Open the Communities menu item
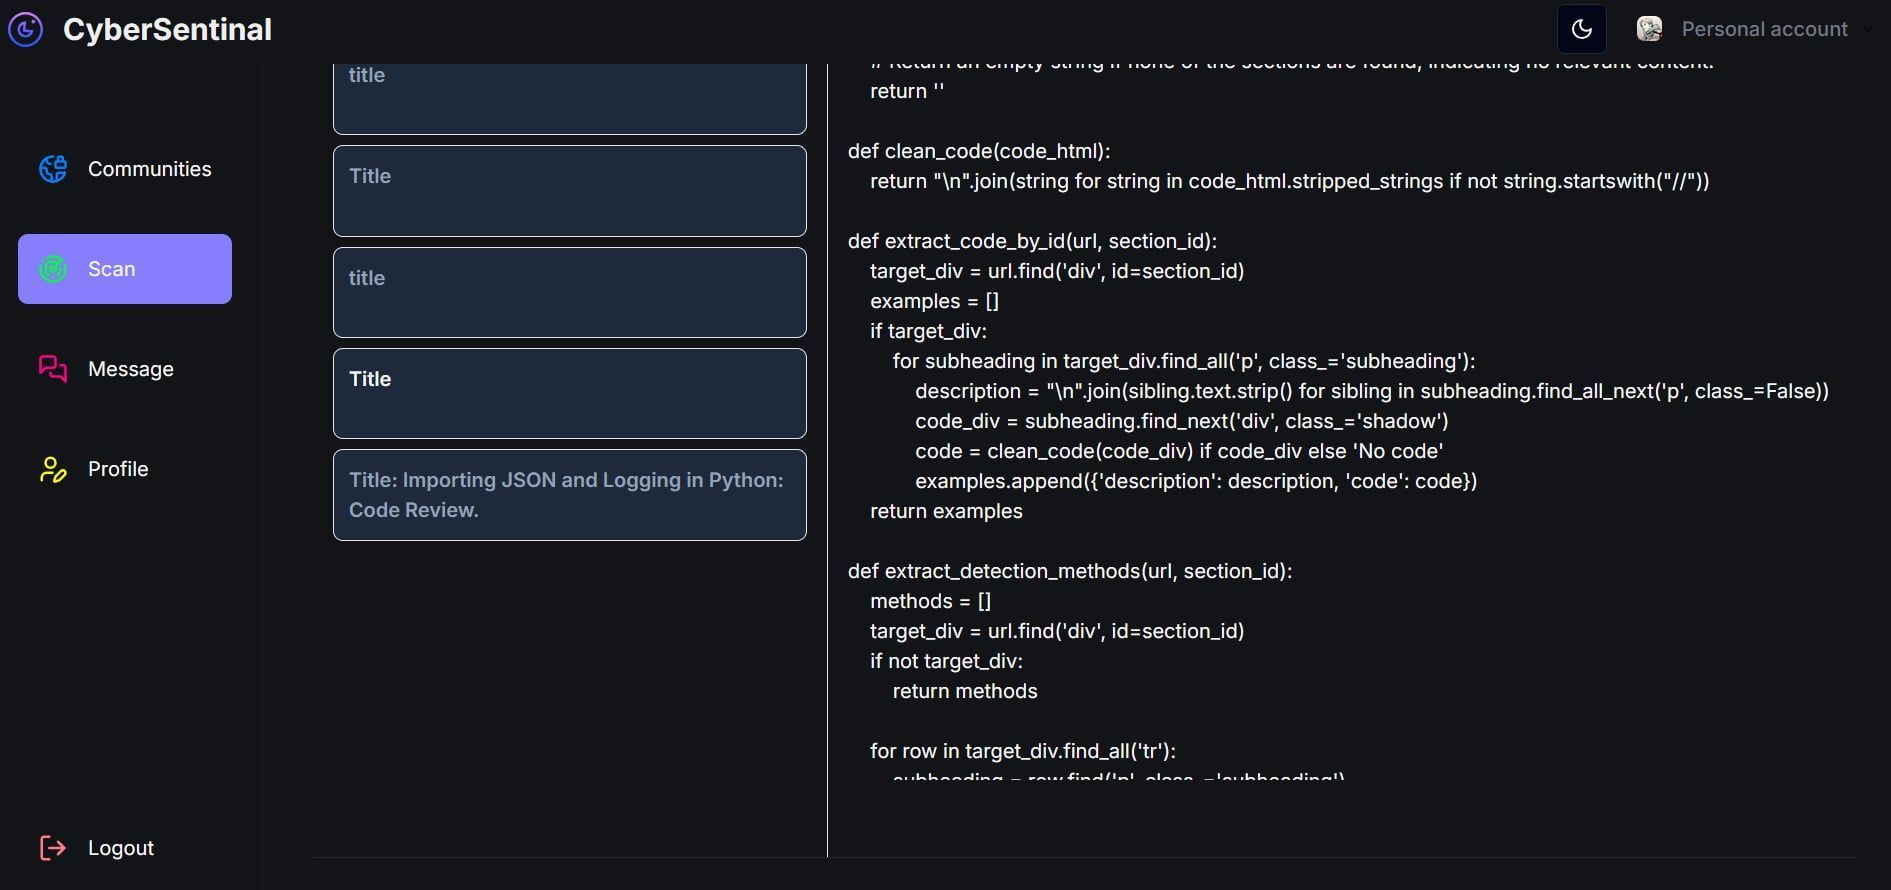 (149, 169)
